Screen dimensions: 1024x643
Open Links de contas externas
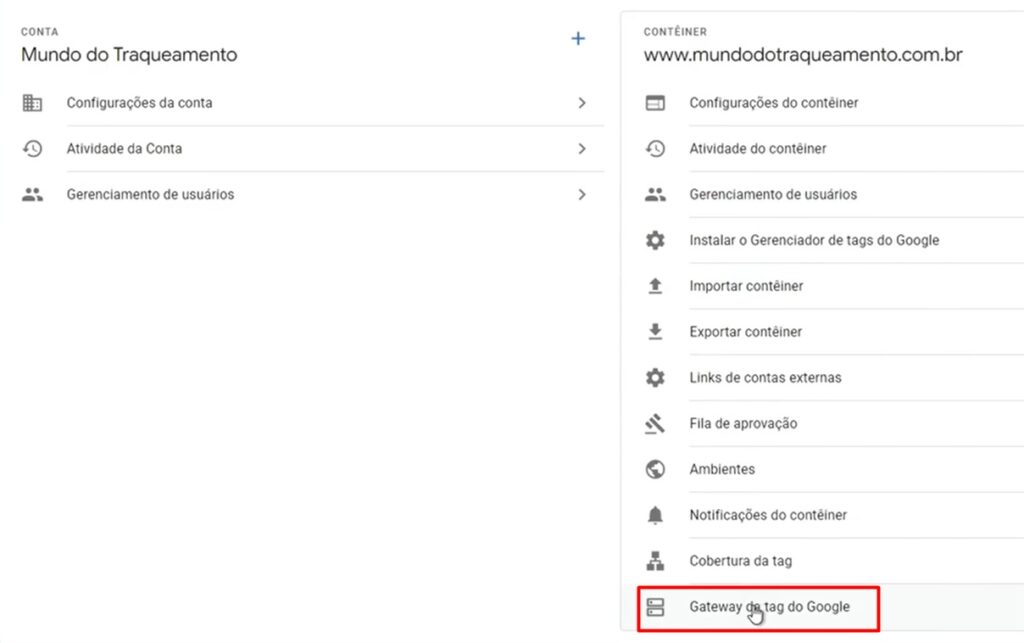click(765, 378)
